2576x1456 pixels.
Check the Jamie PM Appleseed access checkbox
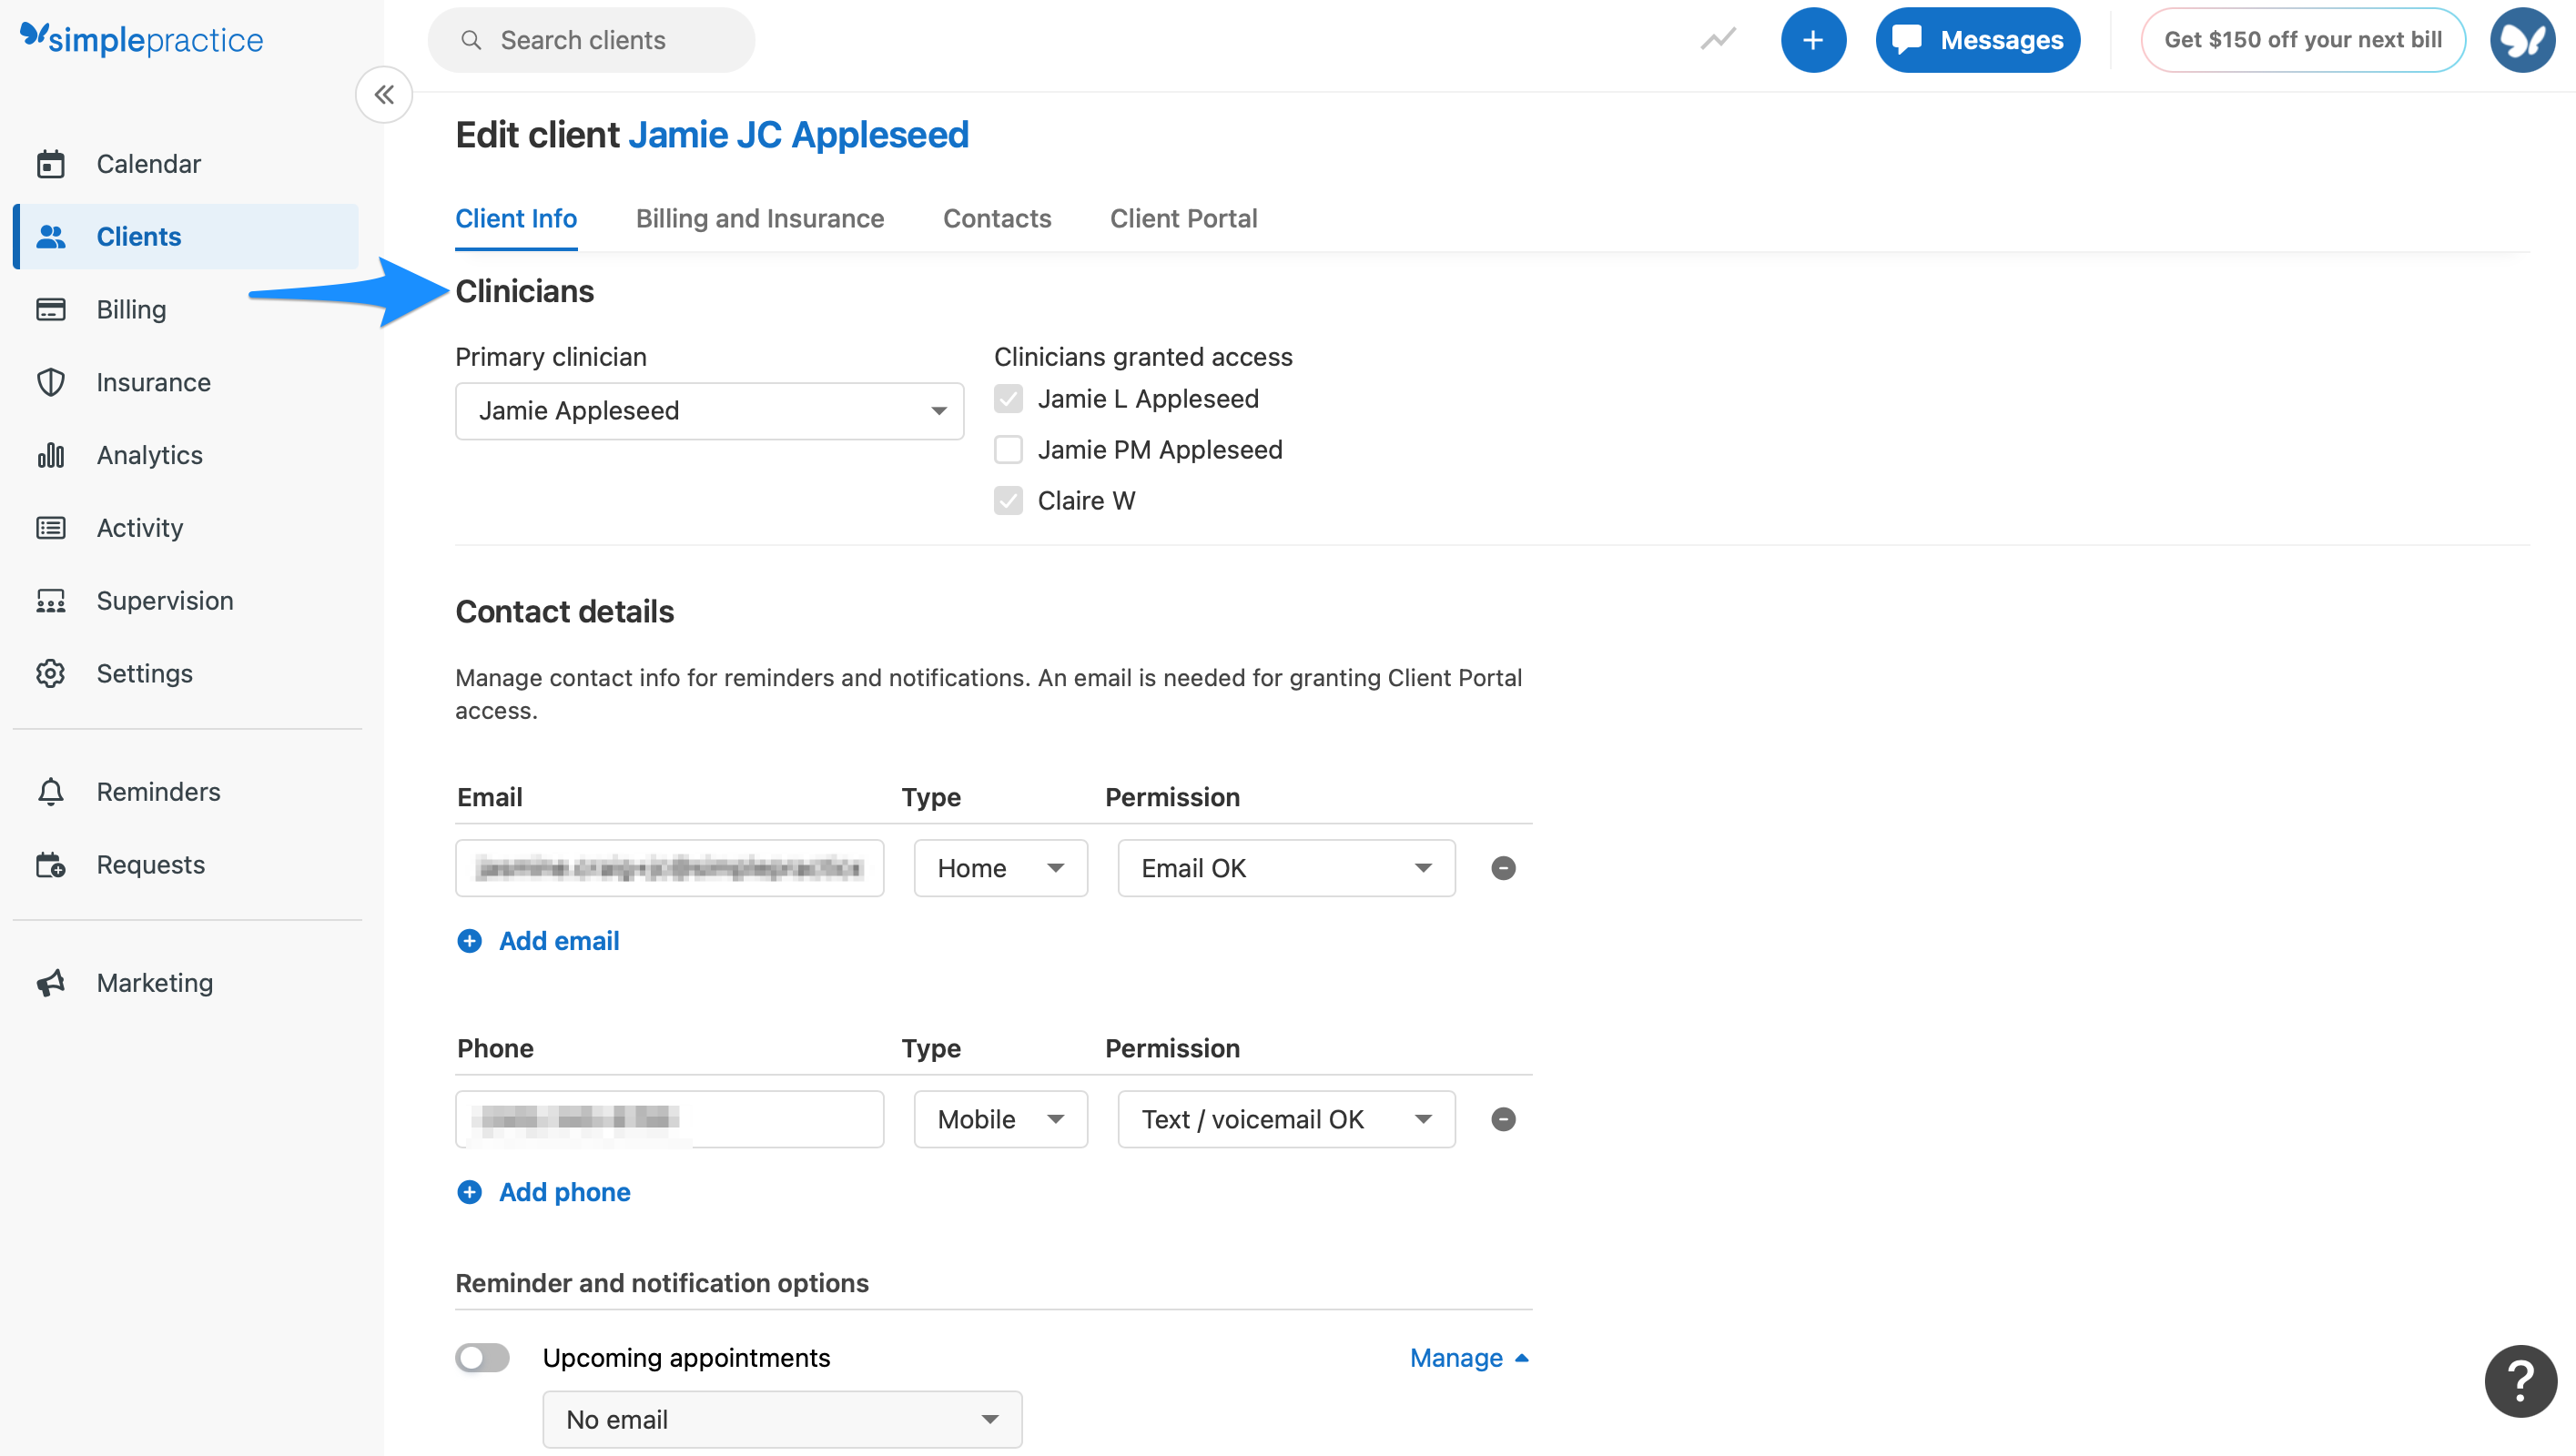coord(1007,449)
